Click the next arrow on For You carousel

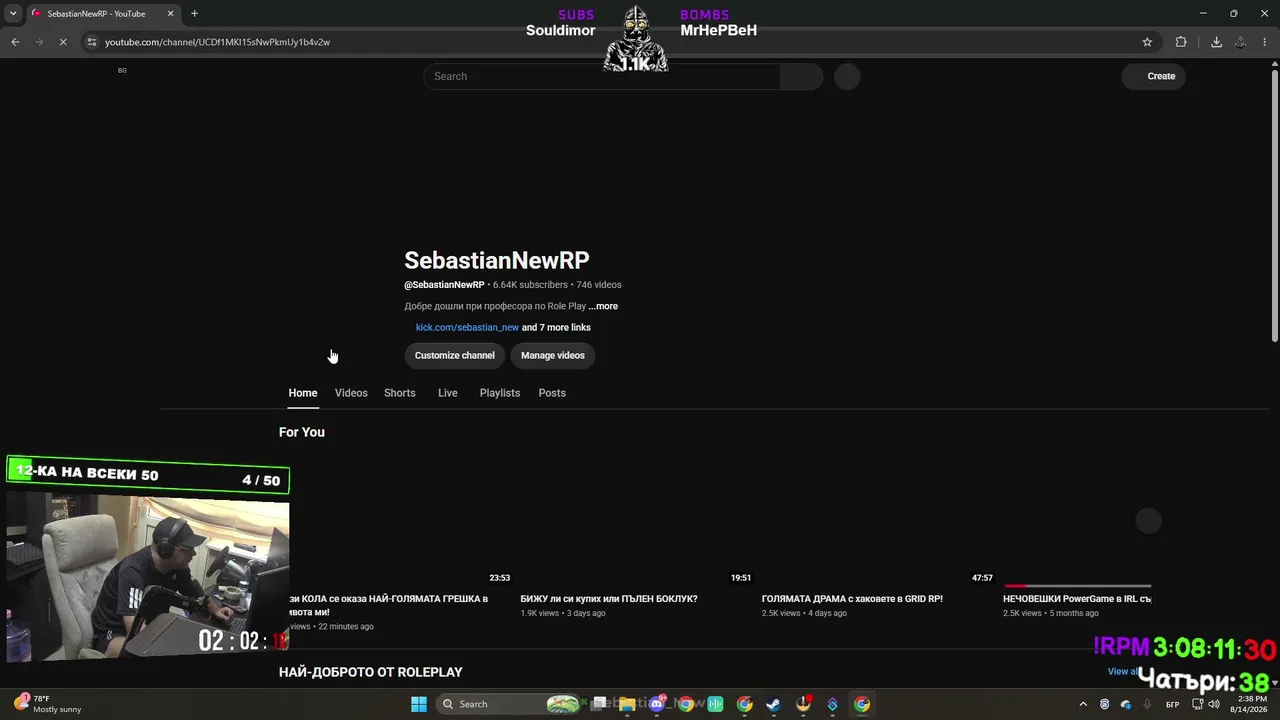(x=1148, y=520)
